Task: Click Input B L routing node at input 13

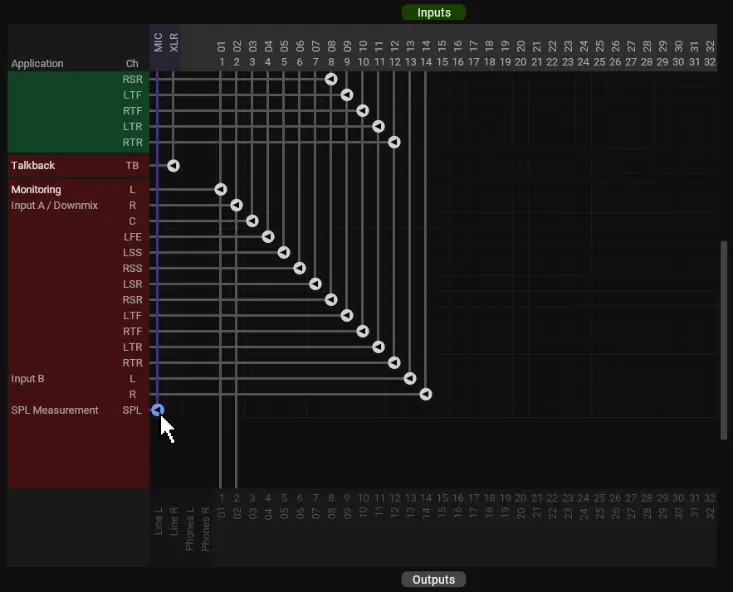Action: coord(410,379)
